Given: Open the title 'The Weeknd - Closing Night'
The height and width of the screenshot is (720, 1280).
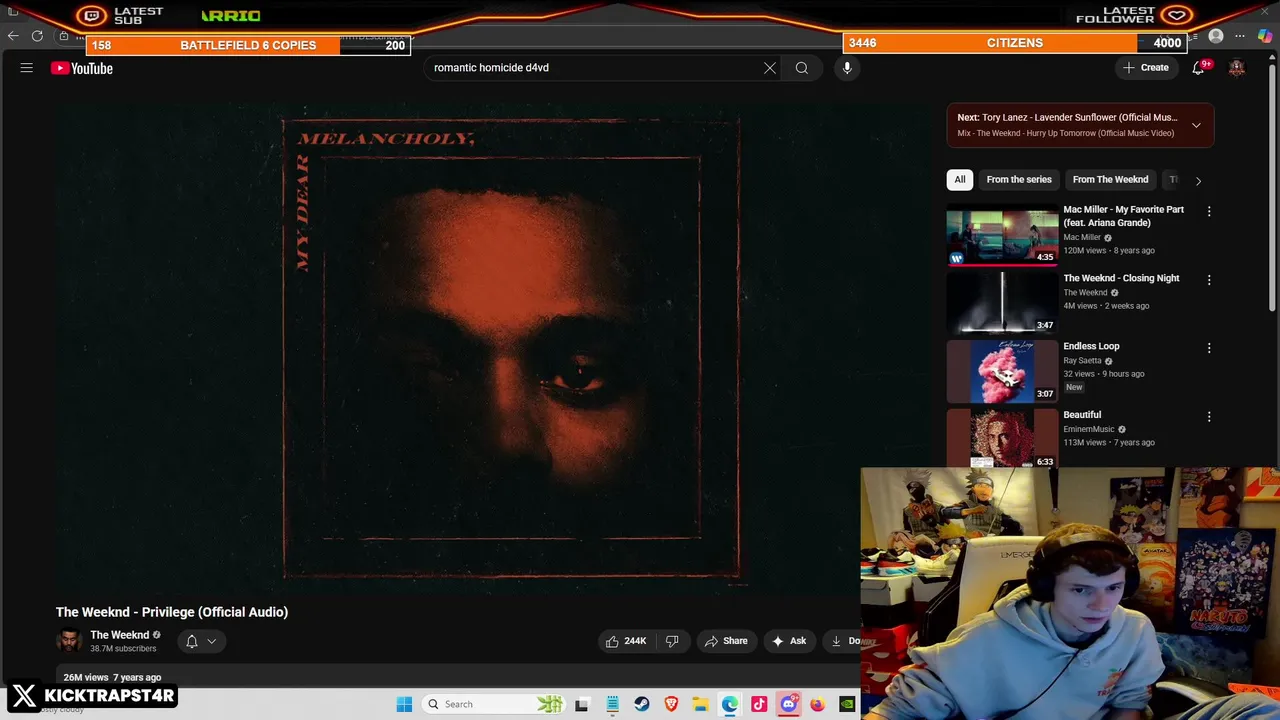Looking at the screenshot, I should click(1121, 278).
